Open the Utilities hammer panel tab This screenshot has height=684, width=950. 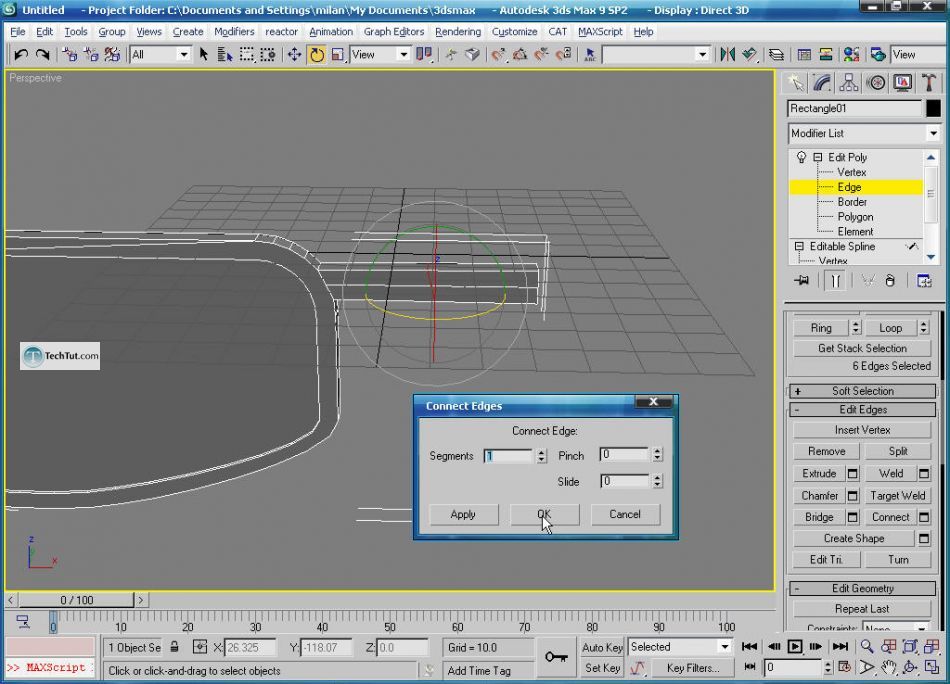pos(929,83)
